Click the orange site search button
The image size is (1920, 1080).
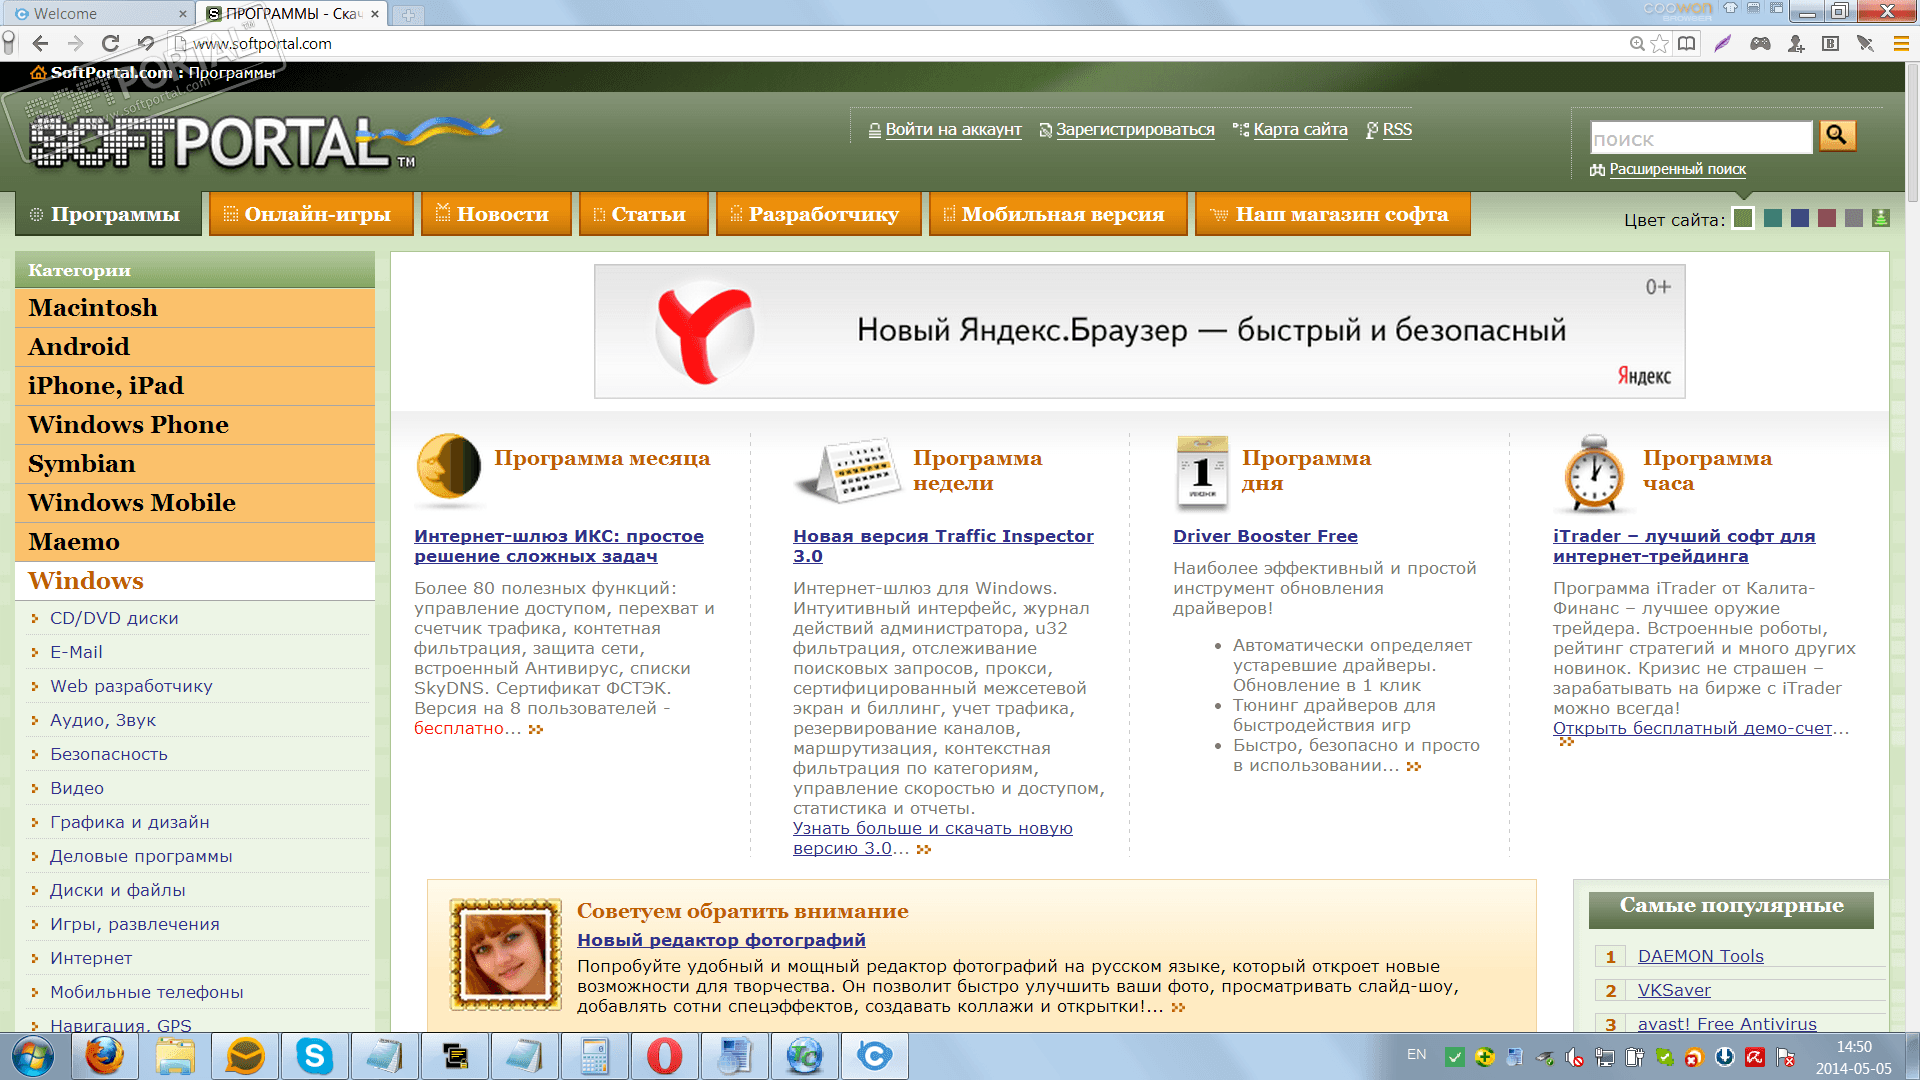1837,135
